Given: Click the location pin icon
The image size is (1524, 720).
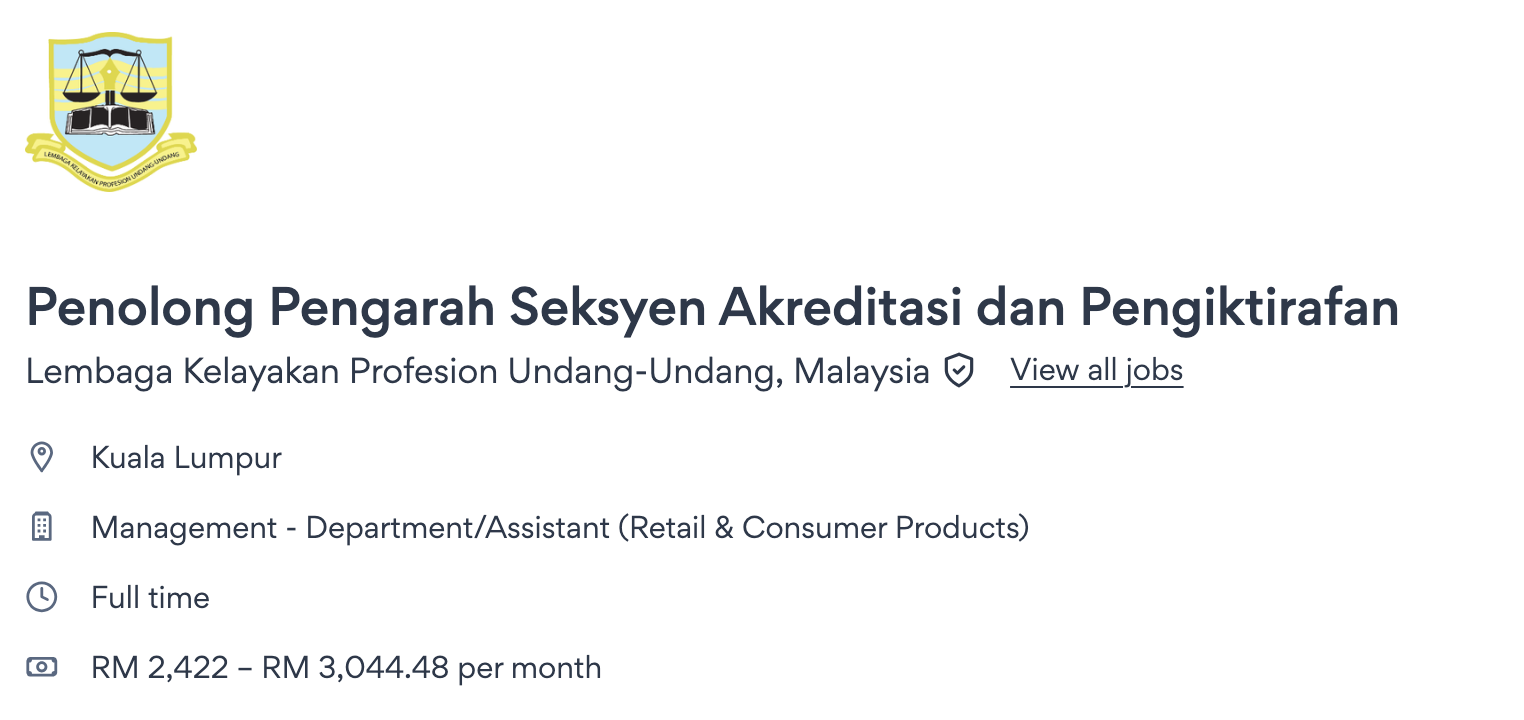Looking at the screenshot, I should (41, 458).
